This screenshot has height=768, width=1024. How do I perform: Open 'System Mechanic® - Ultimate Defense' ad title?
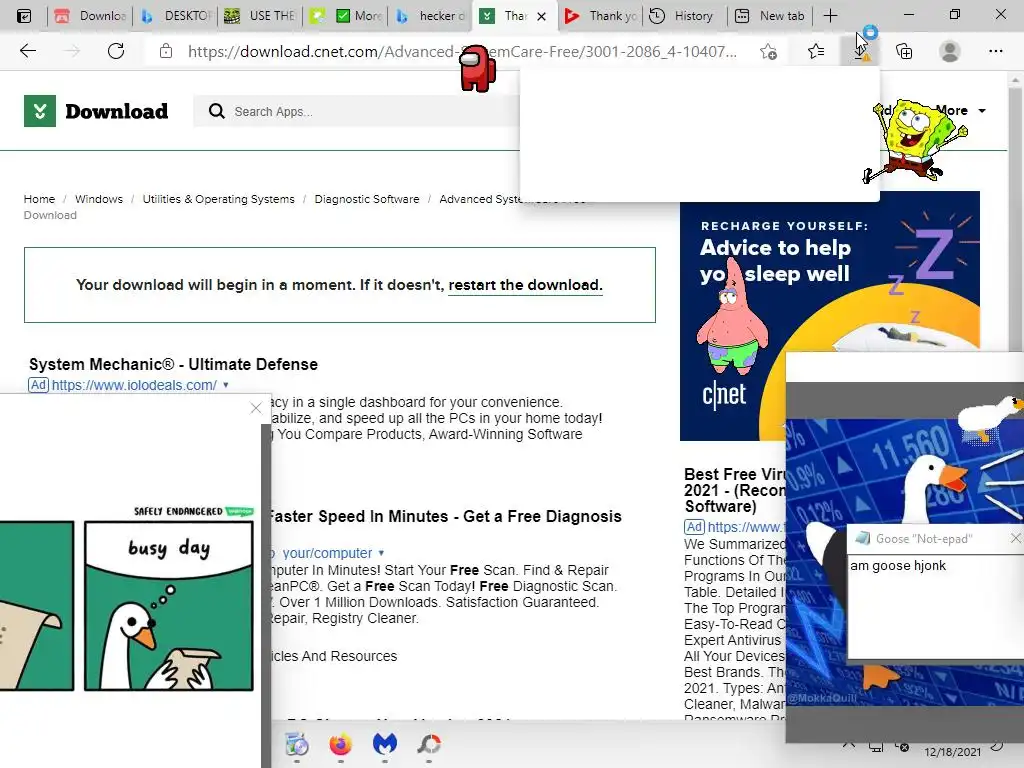(x=173, y=364)
